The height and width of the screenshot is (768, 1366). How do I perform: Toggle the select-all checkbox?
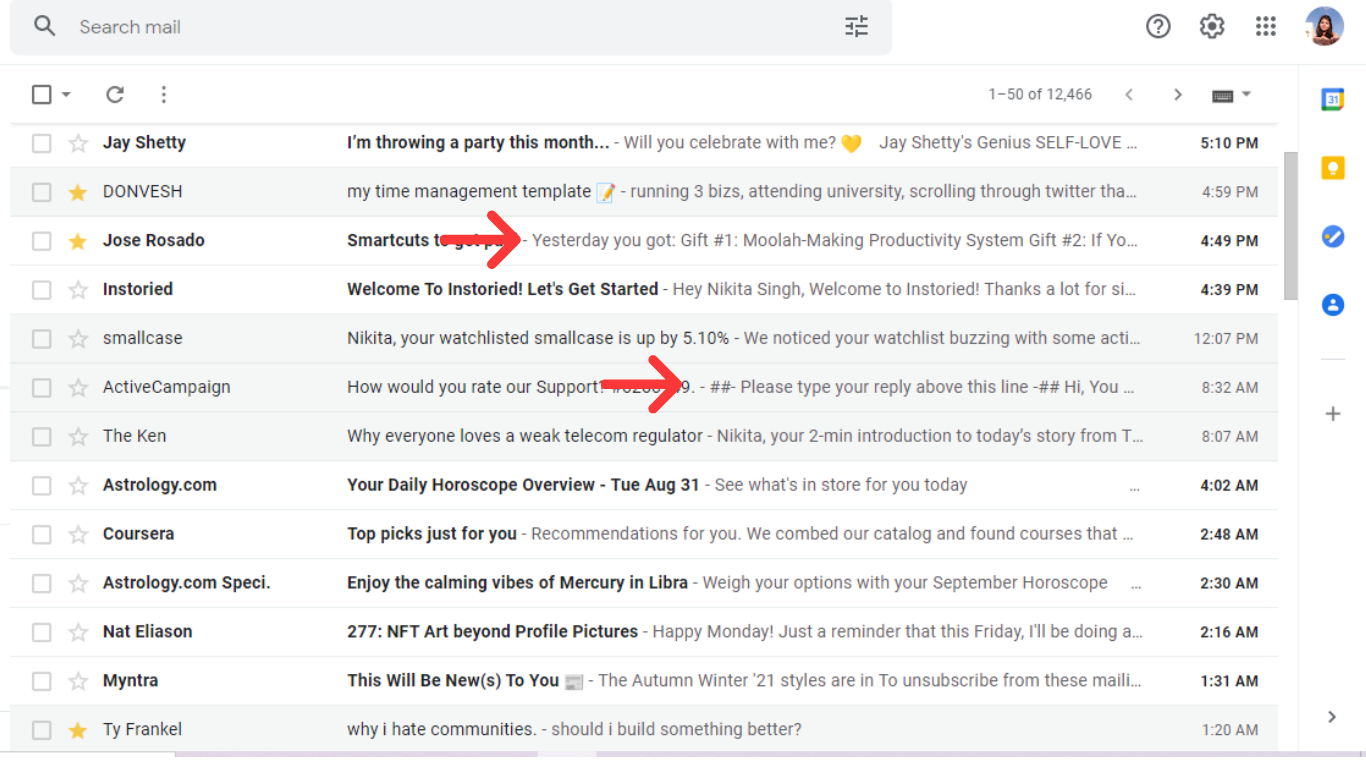41,94
